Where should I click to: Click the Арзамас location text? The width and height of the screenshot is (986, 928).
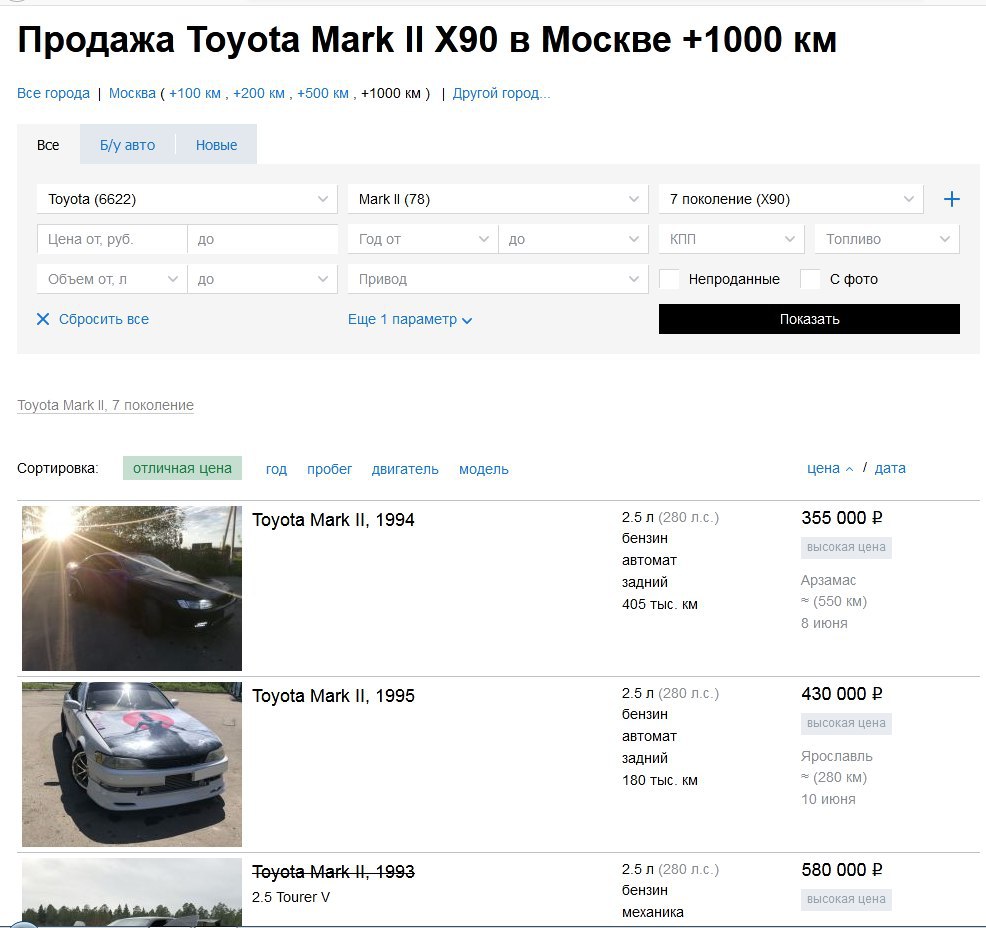point(828,580)
